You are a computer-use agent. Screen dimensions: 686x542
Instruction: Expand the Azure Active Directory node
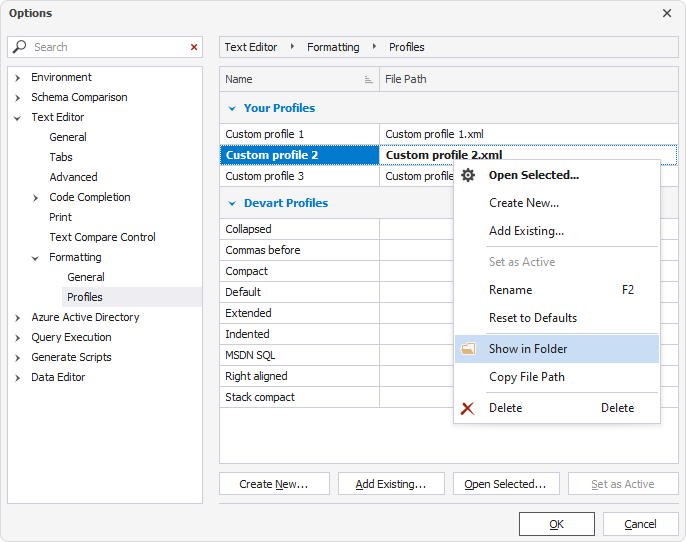17,318
